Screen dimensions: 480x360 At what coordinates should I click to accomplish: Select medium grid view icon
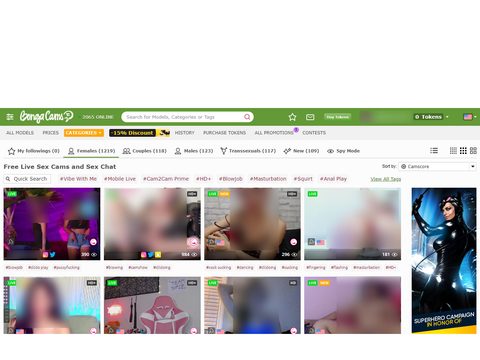tap(463, 151)
